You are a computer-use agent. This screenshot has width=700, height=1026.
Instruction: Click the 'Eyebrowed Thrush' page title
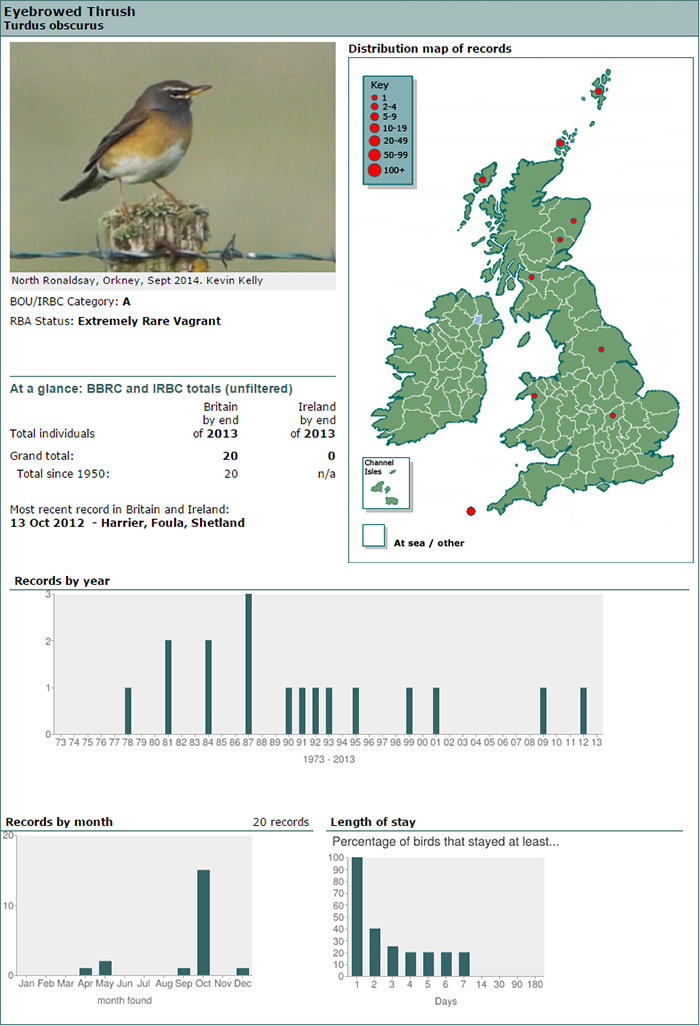[x=70, y=12]
